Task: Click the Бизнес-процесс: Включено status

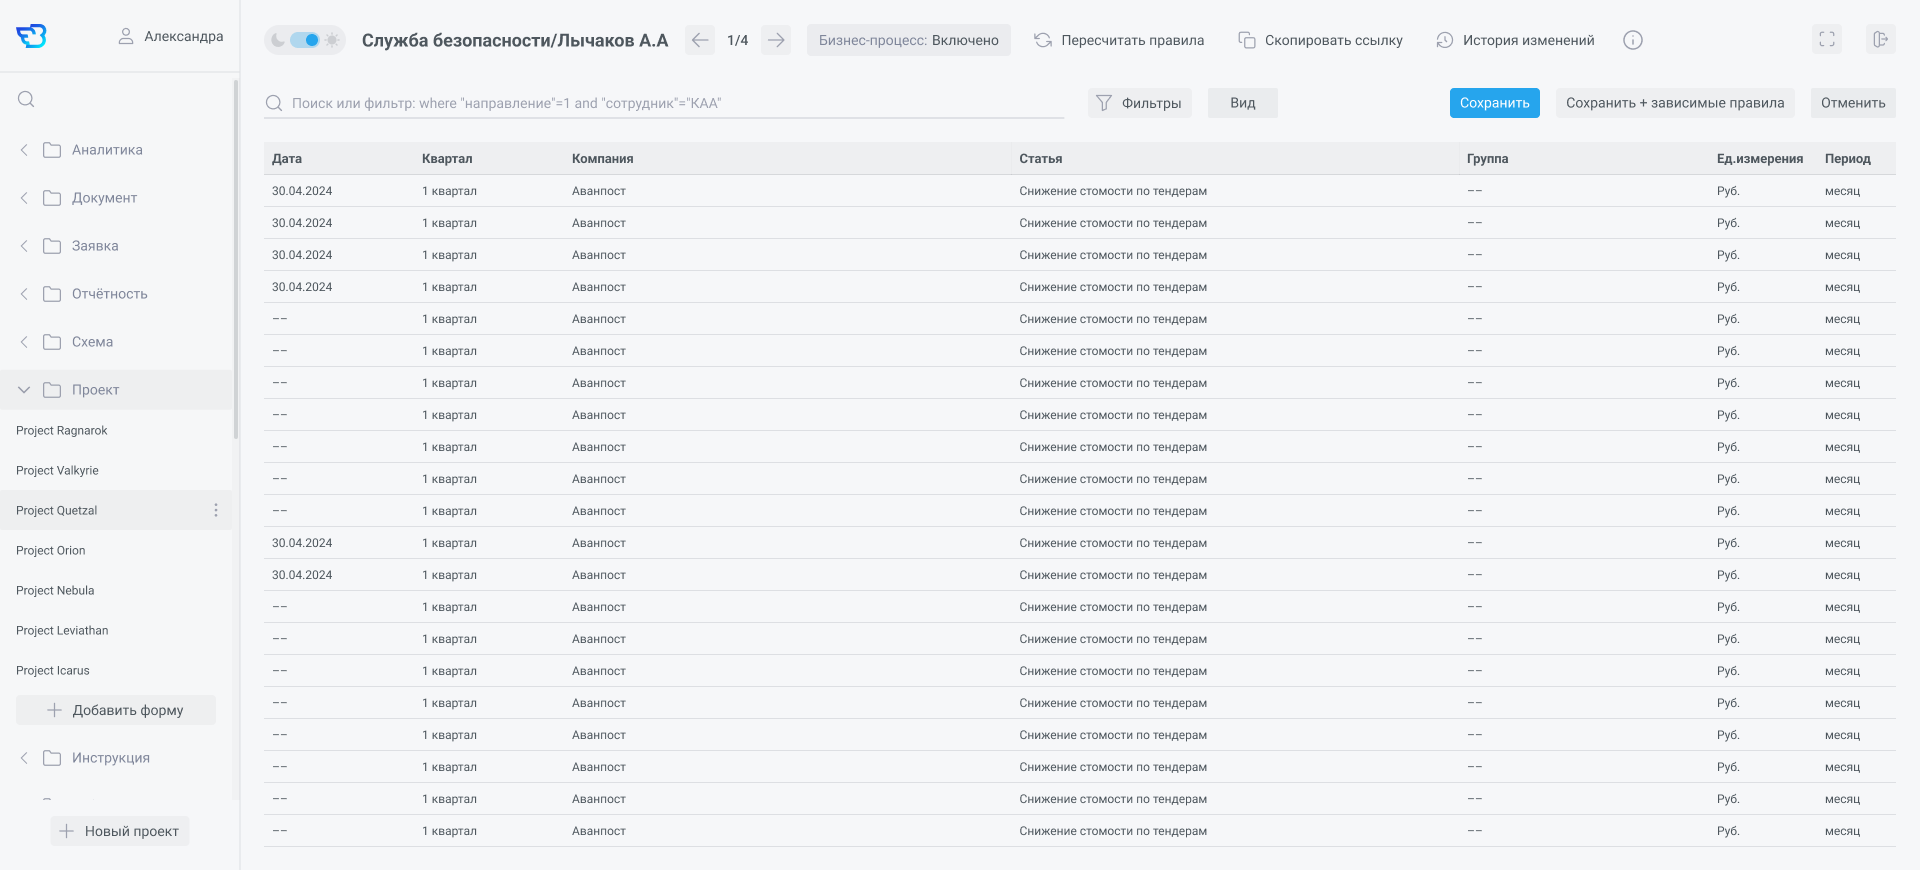Action: coord(909,40)
